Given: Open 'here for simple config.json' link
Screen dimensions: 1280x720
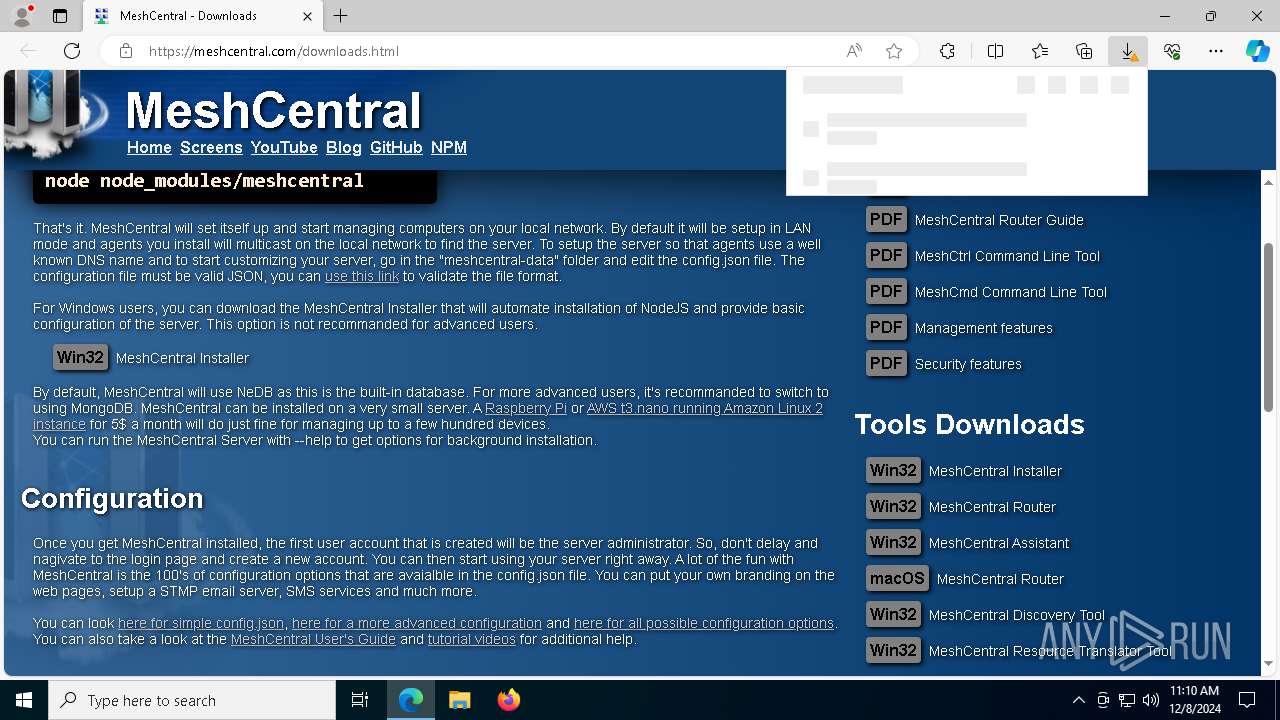Looking at the screenshot, I should [201, 623].
